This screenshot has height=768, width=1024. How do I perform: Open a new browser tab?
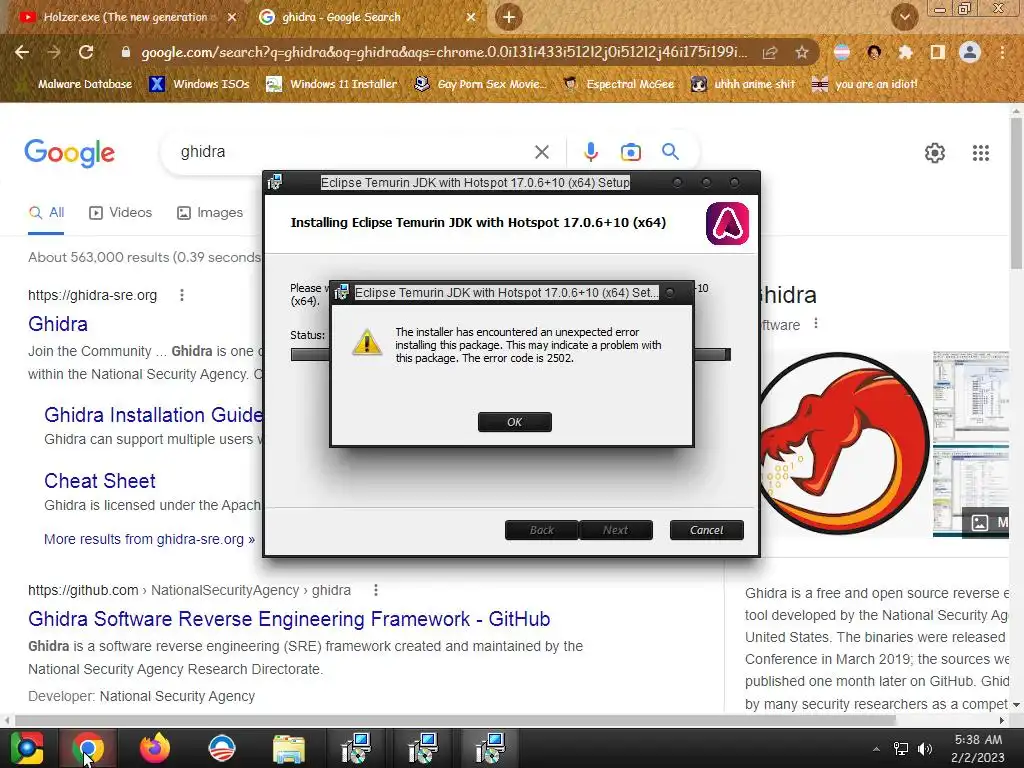point(509,17)
